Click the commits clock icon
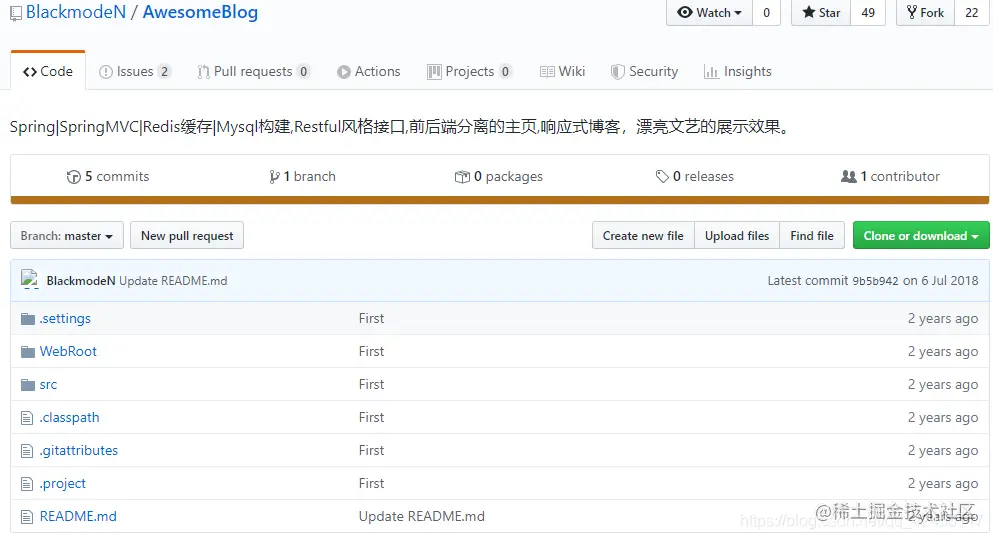This screenshot has width=993, height=539. pos(73,177)
